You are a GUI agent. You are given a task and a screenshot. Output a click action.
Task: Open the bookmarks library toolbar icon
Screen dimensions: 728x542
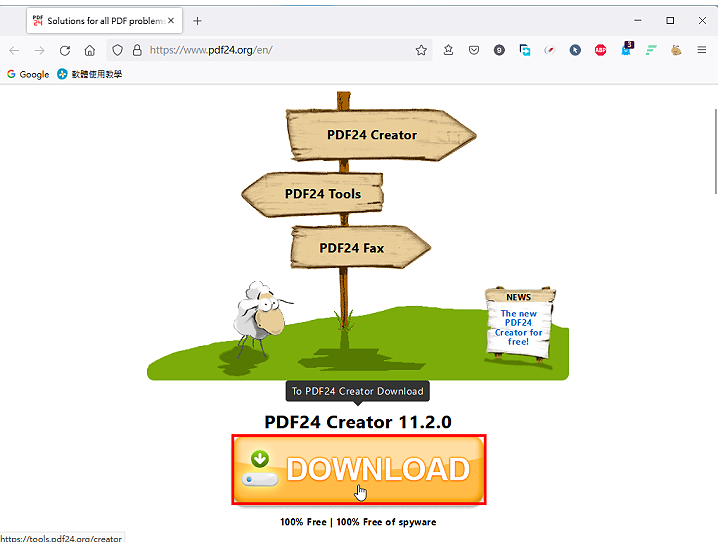pyautogui.click(x=448, y=50)
